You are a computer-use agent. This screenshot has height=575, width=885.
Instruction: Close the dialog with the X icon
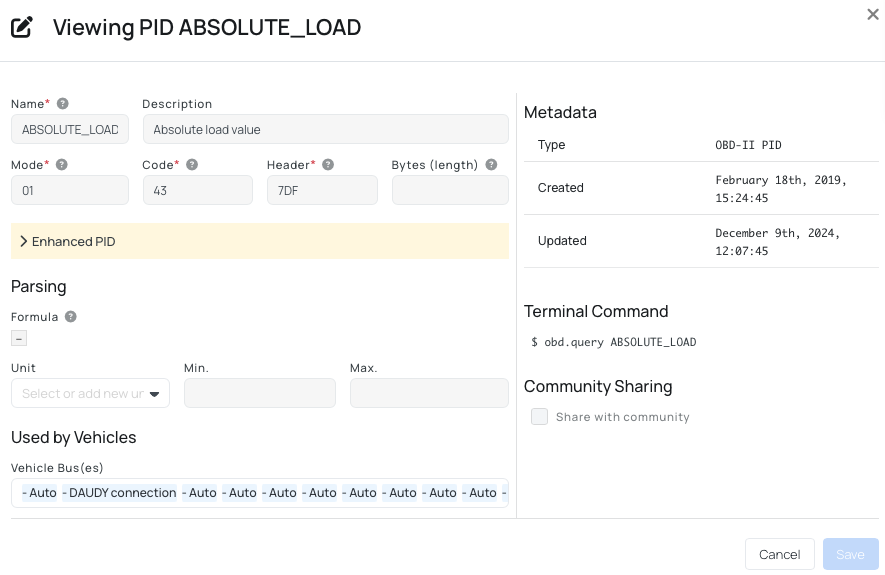873,15
